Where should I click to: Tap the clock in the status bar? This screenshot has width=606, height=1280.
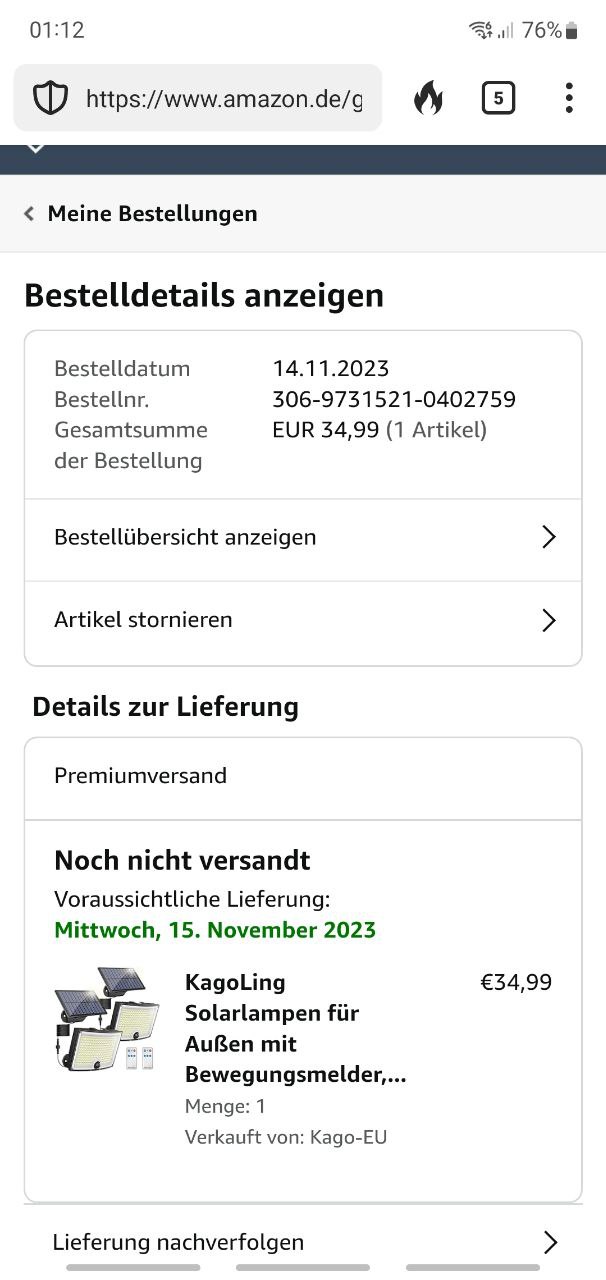[x=57, y=30]
